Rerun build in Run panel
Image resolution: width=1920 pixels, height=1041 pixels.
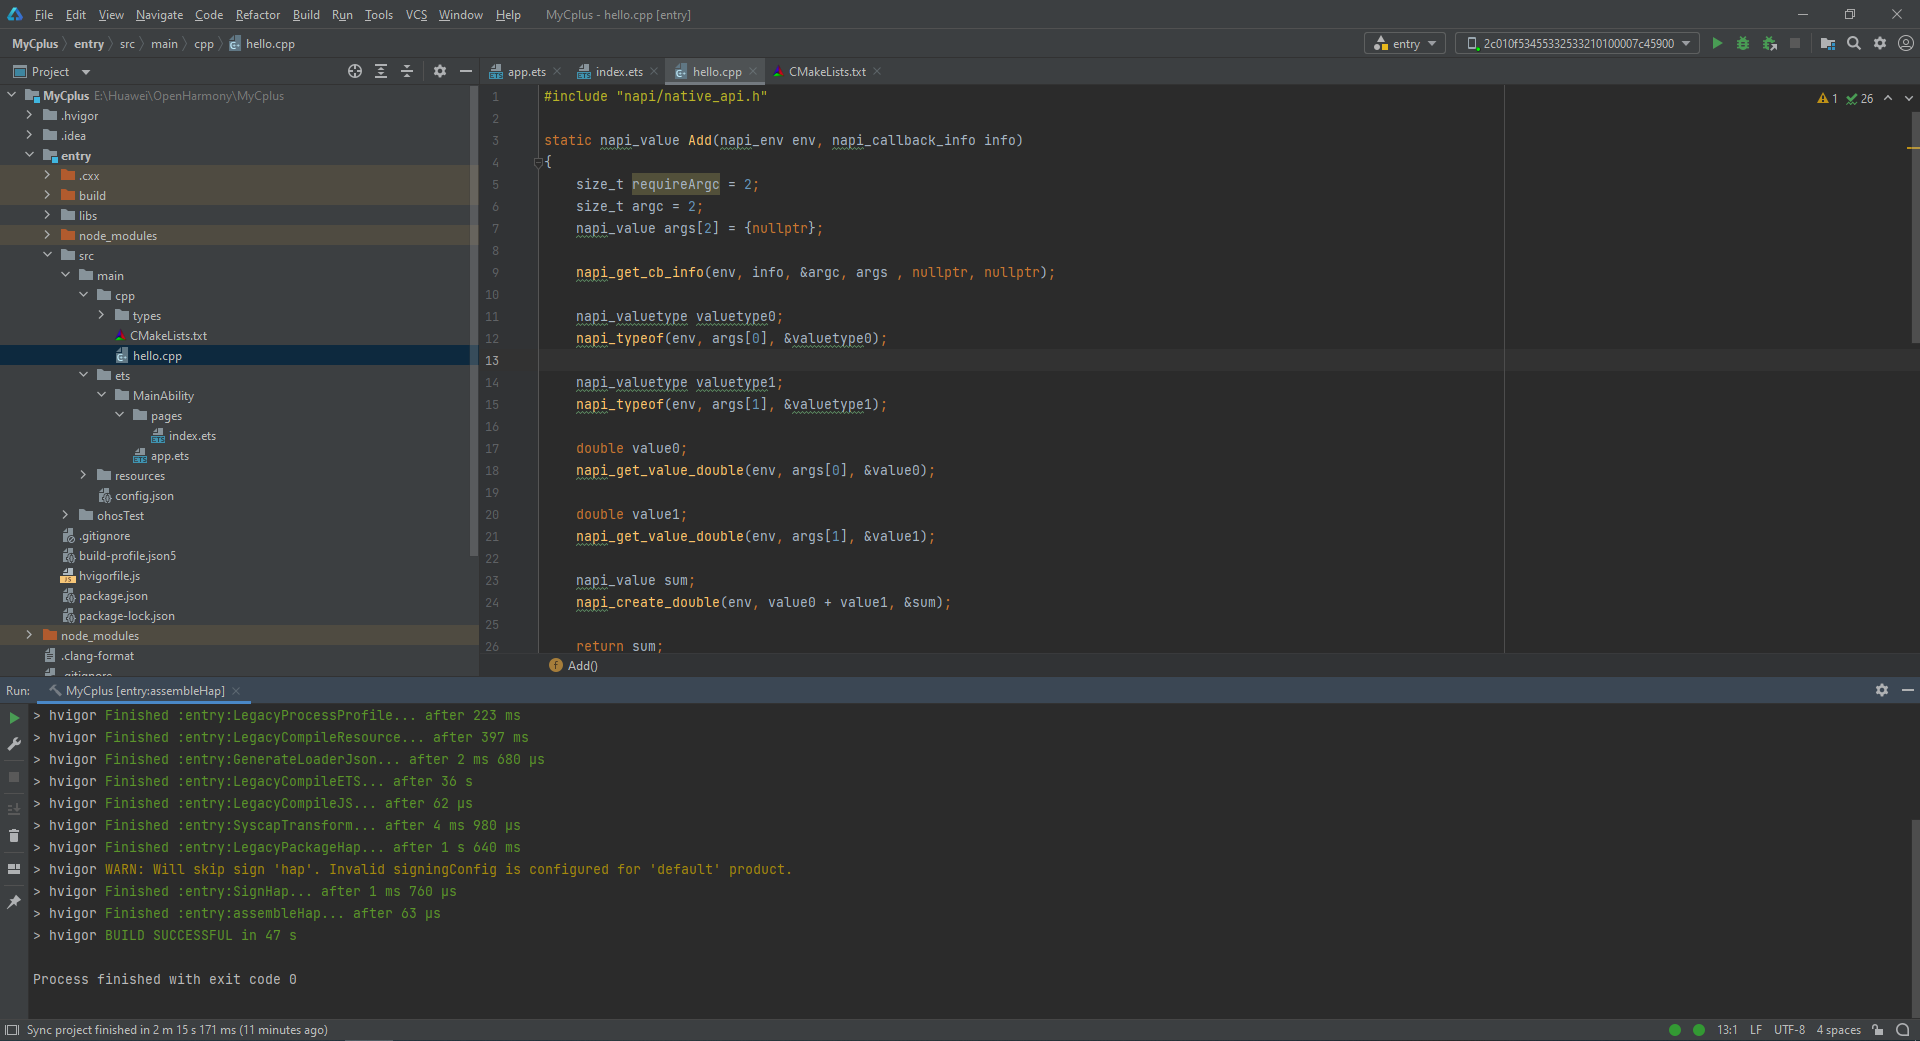point(14,717)
